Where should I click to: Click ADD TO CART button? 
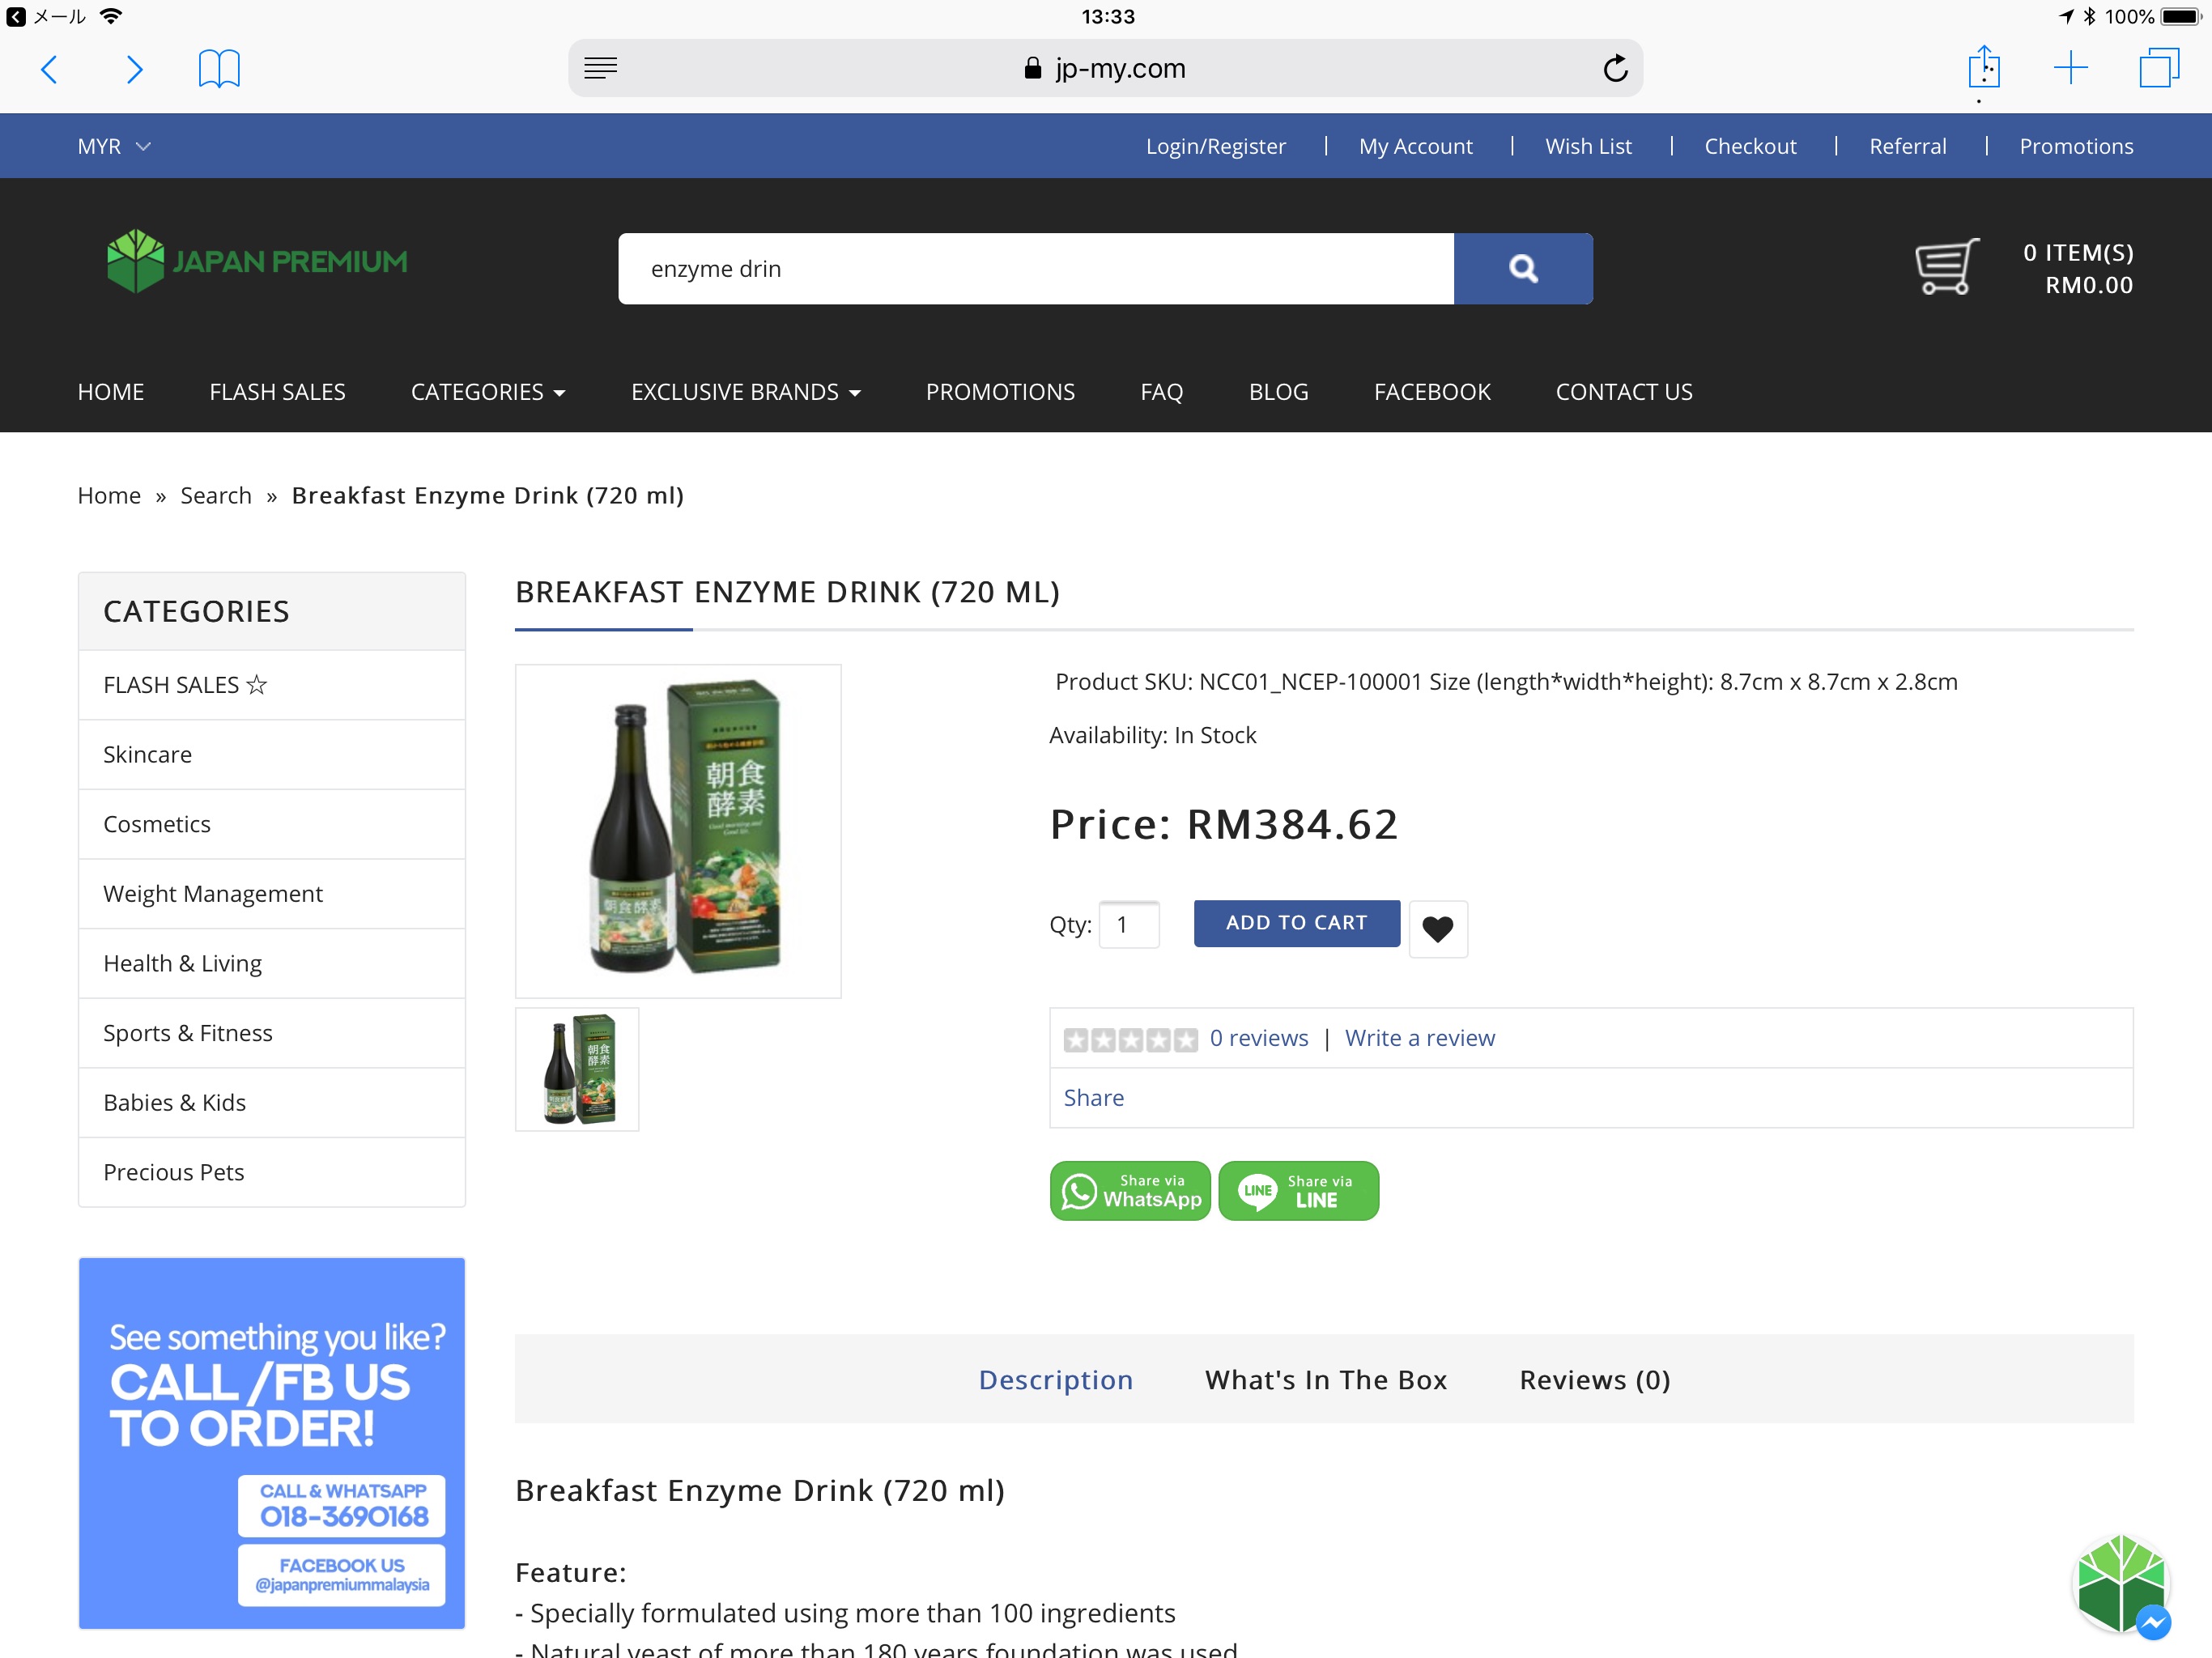(1296, 923)
